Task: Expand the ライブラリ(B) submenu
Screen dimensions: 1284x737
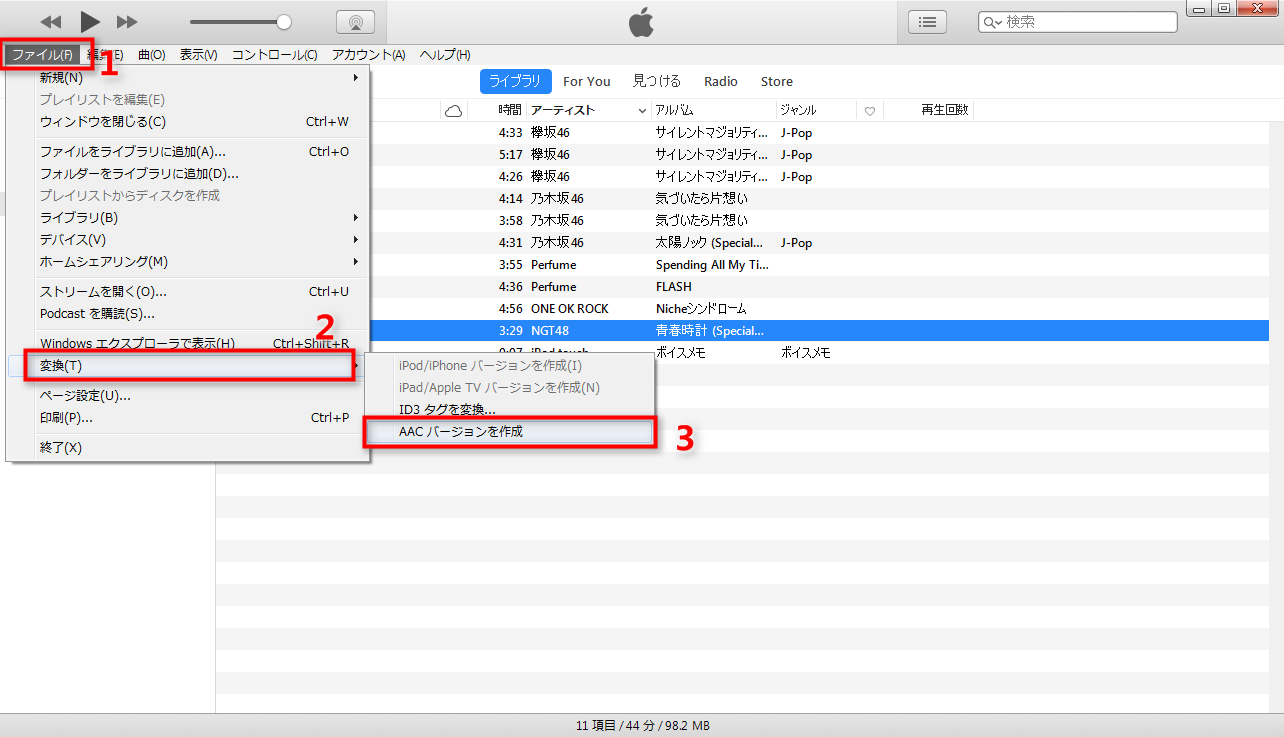Action: click(x=188, y=218)
